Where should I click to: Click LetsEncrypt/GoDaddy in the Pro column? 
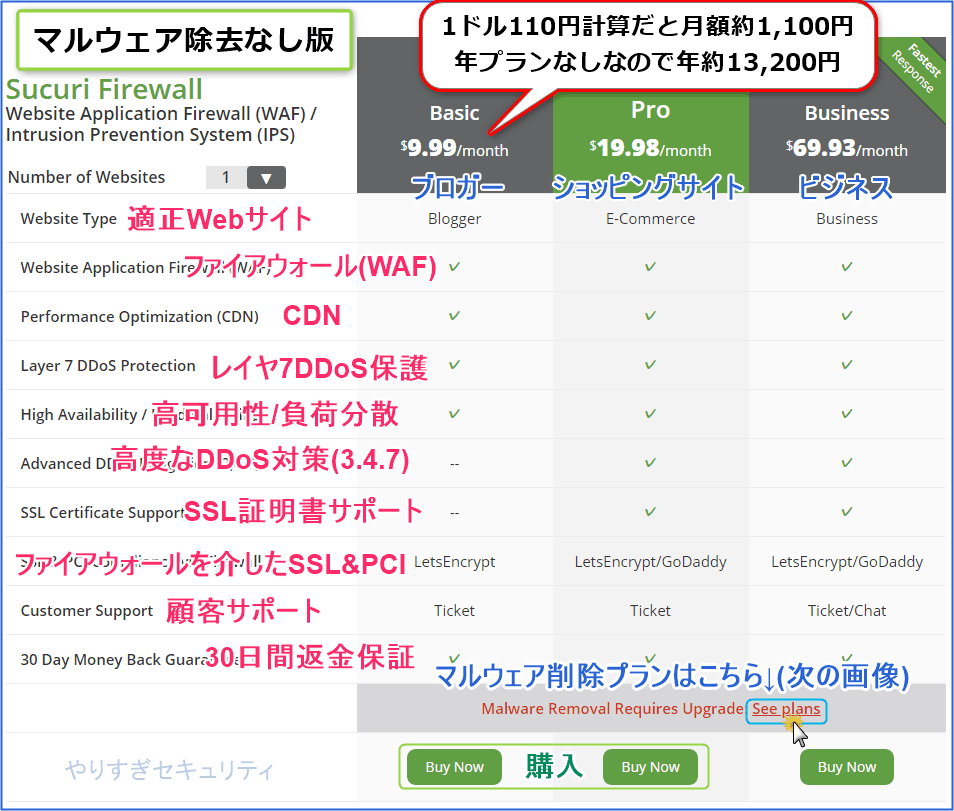pyautogui.click(x=650, y=562)
